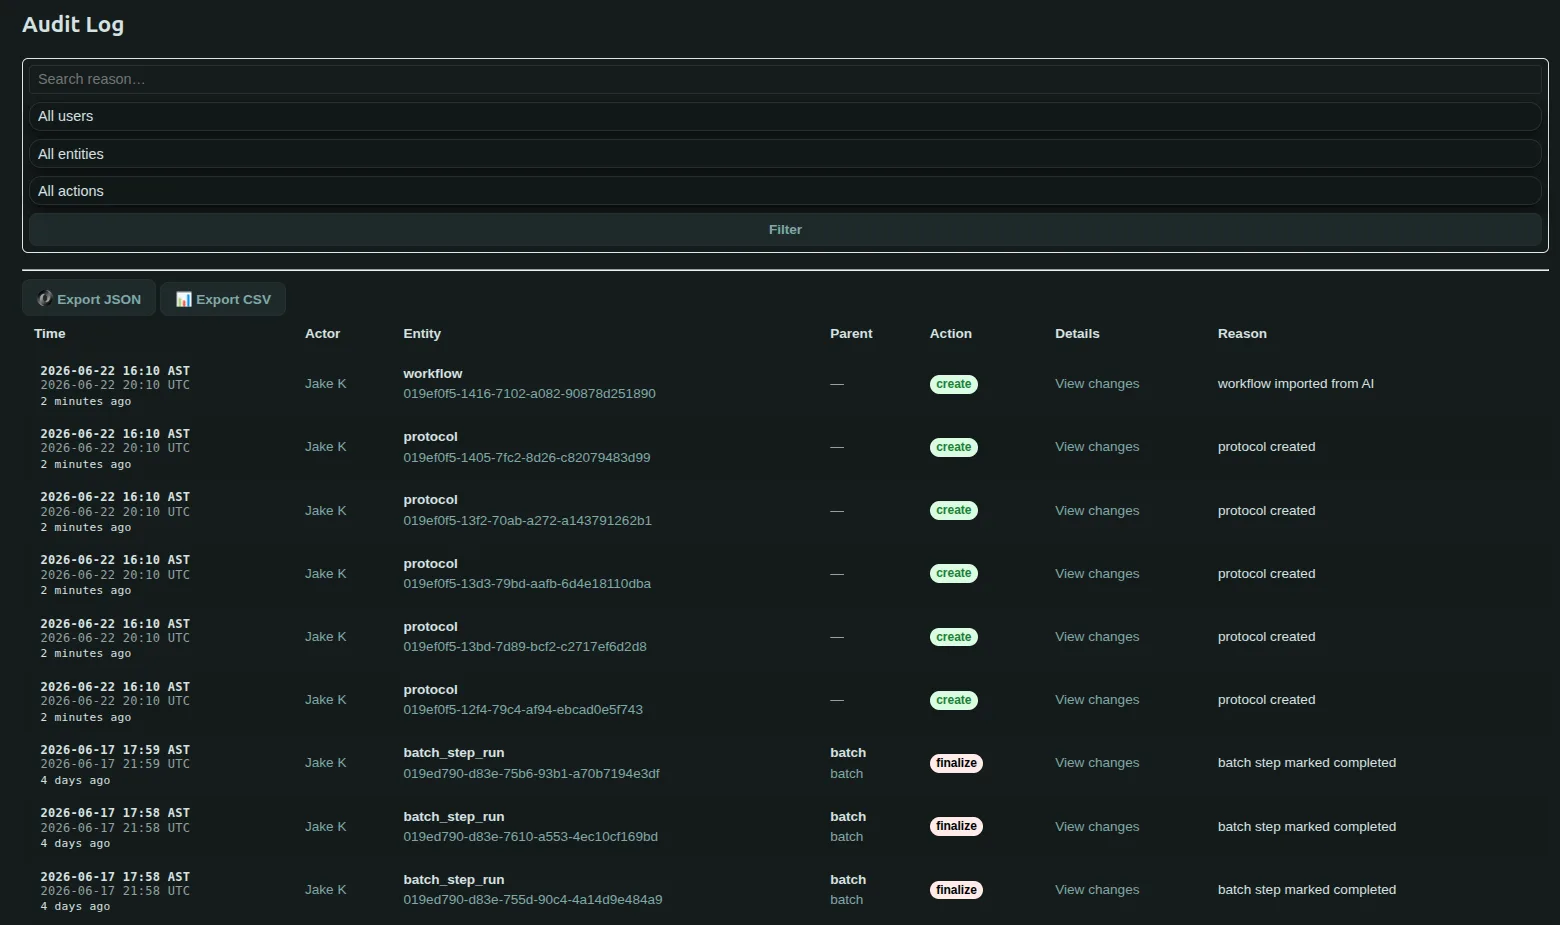This screenshot has height=925, width=1560.
Task: Click batch_step_run ID 019ed790-d83e-7610-a553-4ec10cf169bd
Action: (530, 837)
